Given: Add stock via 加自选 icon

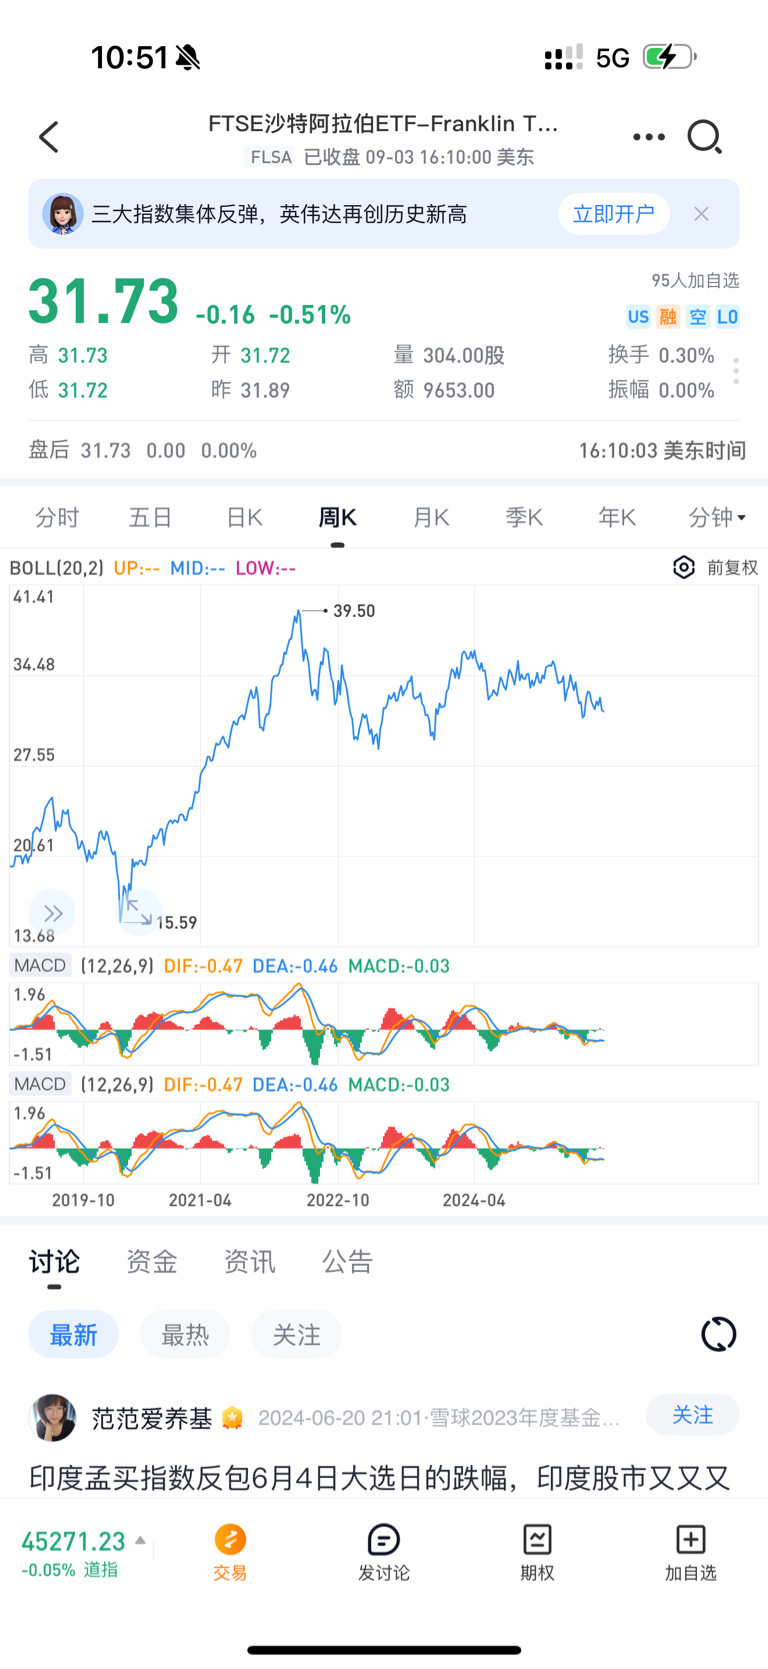Looking at the screenshot, I should click(x=691, y=1541).
